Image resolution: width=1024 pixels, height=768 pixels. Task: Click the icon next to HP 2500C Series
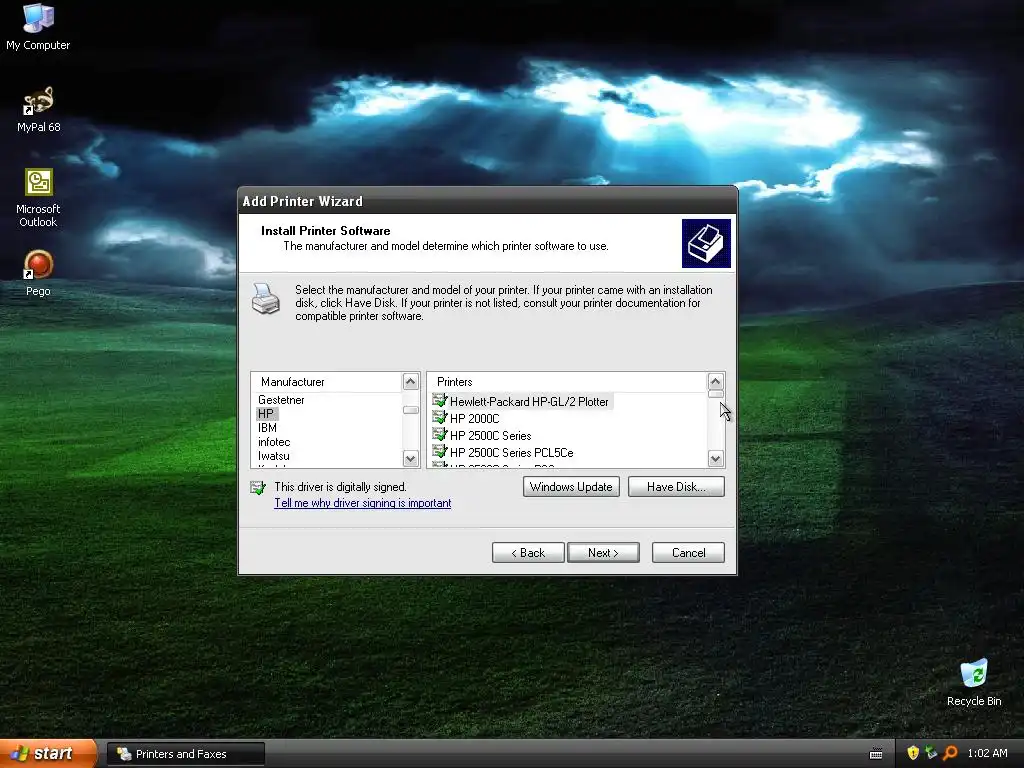point(440,435)
